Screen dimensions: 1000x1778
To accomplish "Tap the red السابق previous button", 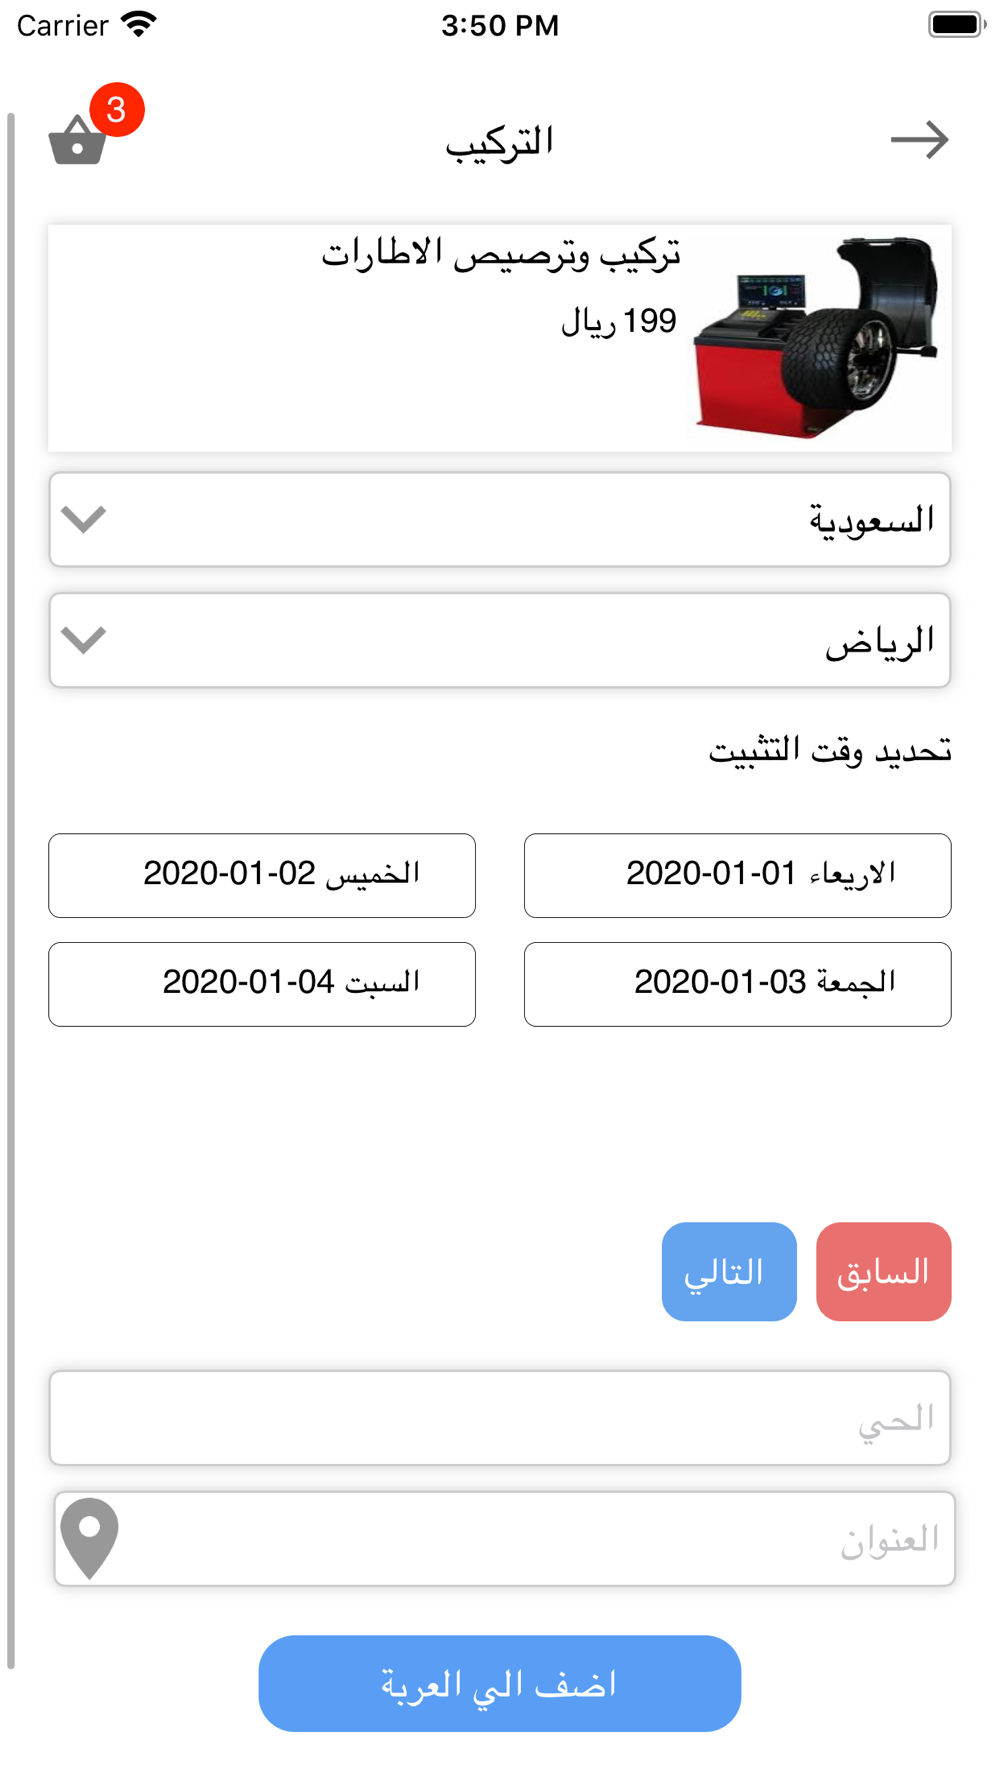I will (x=884, y=1272).
